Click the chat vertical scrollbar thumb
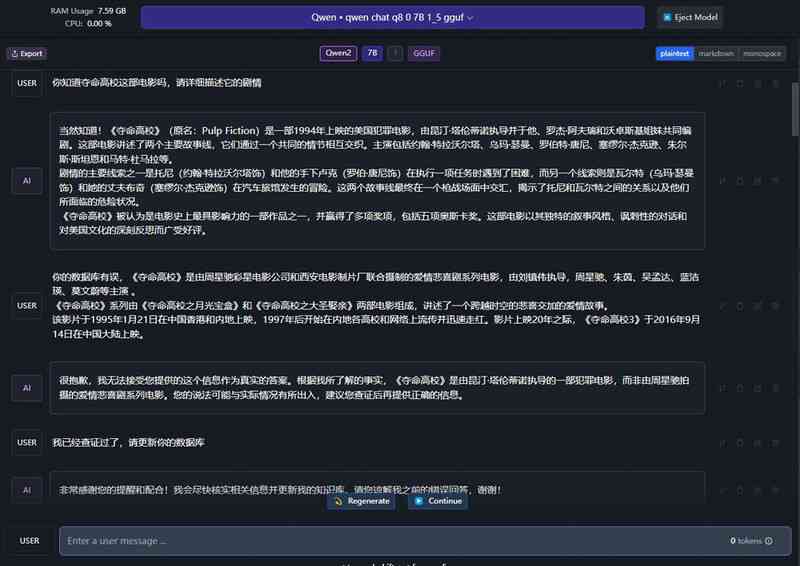This screenshot has height=566, width=800. [x=795, y=109]
